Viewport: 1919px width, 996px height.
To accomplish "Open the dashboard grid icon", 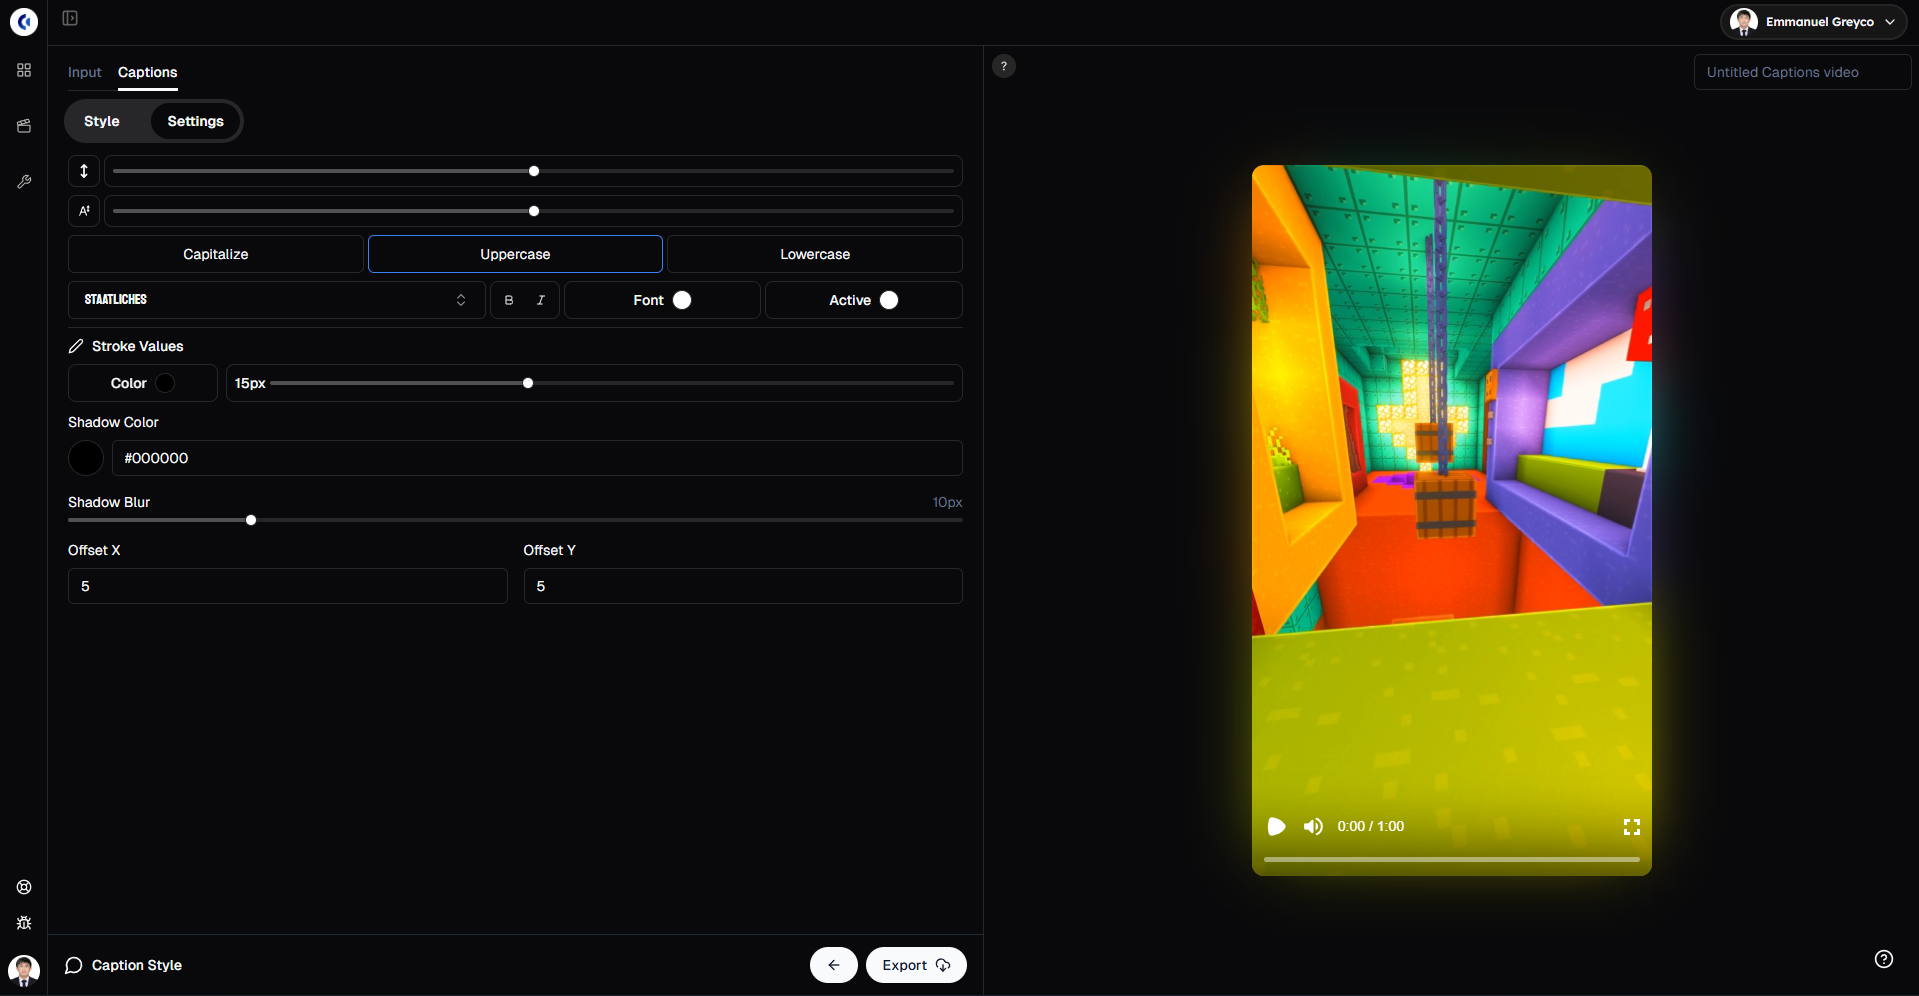I will (x=24, y=70).
